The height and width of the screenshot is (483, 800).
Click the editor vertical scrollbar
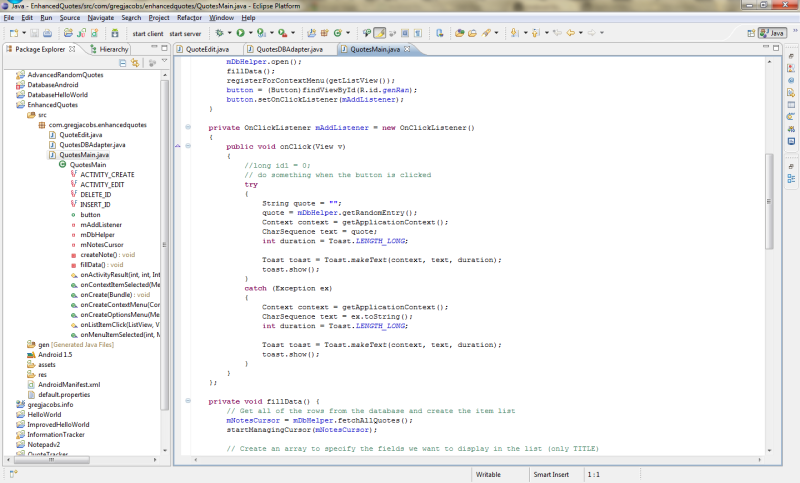point(769,200)
